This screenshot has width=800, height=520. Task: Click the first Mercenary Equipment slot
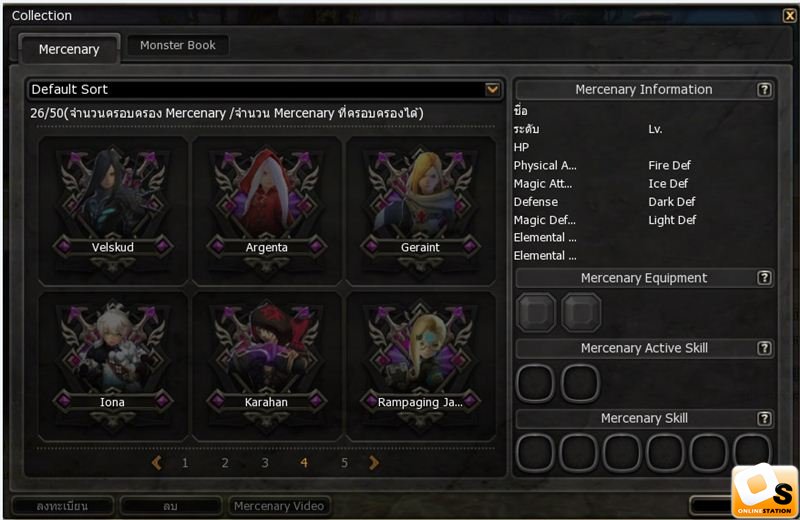(535, 312)
